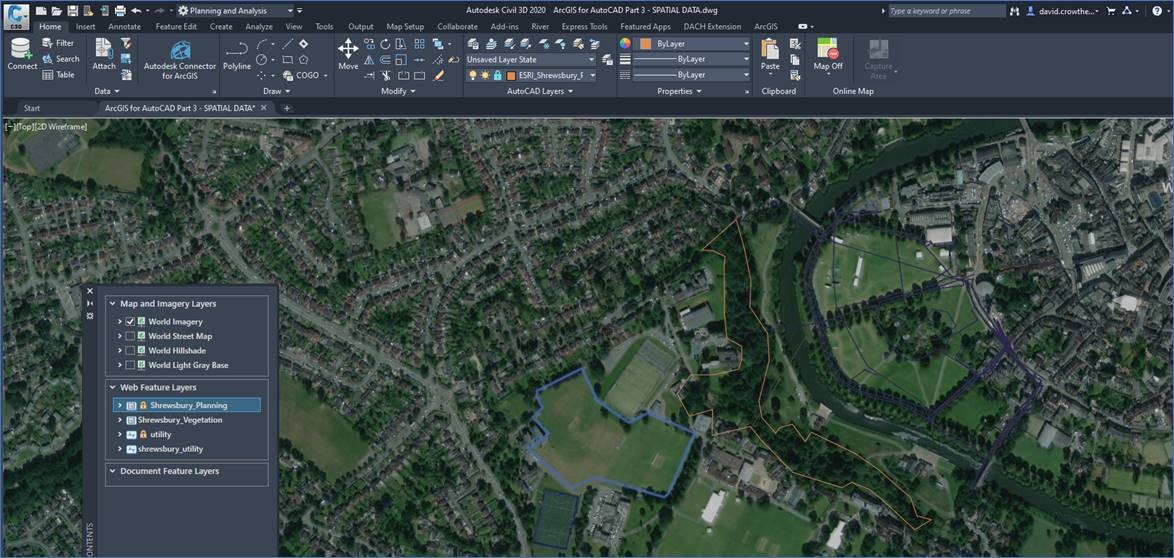This screenshot has width=1174, height=558.
Task: Open settings gear in Contents palette
Action: (90, 316)
